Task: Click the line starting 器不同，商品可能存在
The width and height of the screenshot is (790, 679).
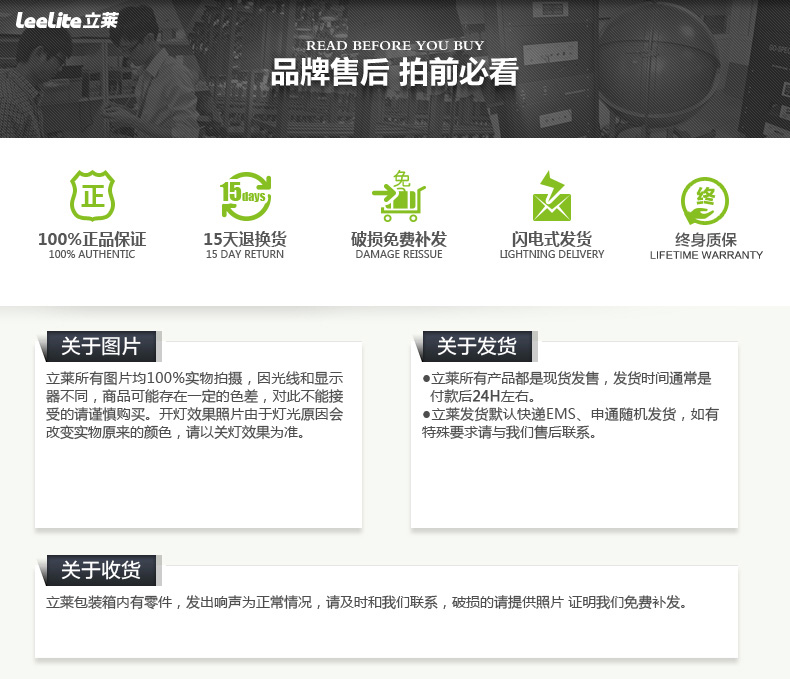Action: [194, 396]
